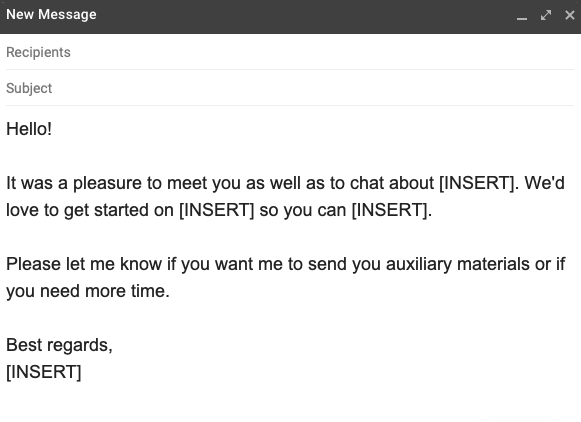
Task: Click the signature [INSERT] placeholder
Action: (x=44, y=372)
